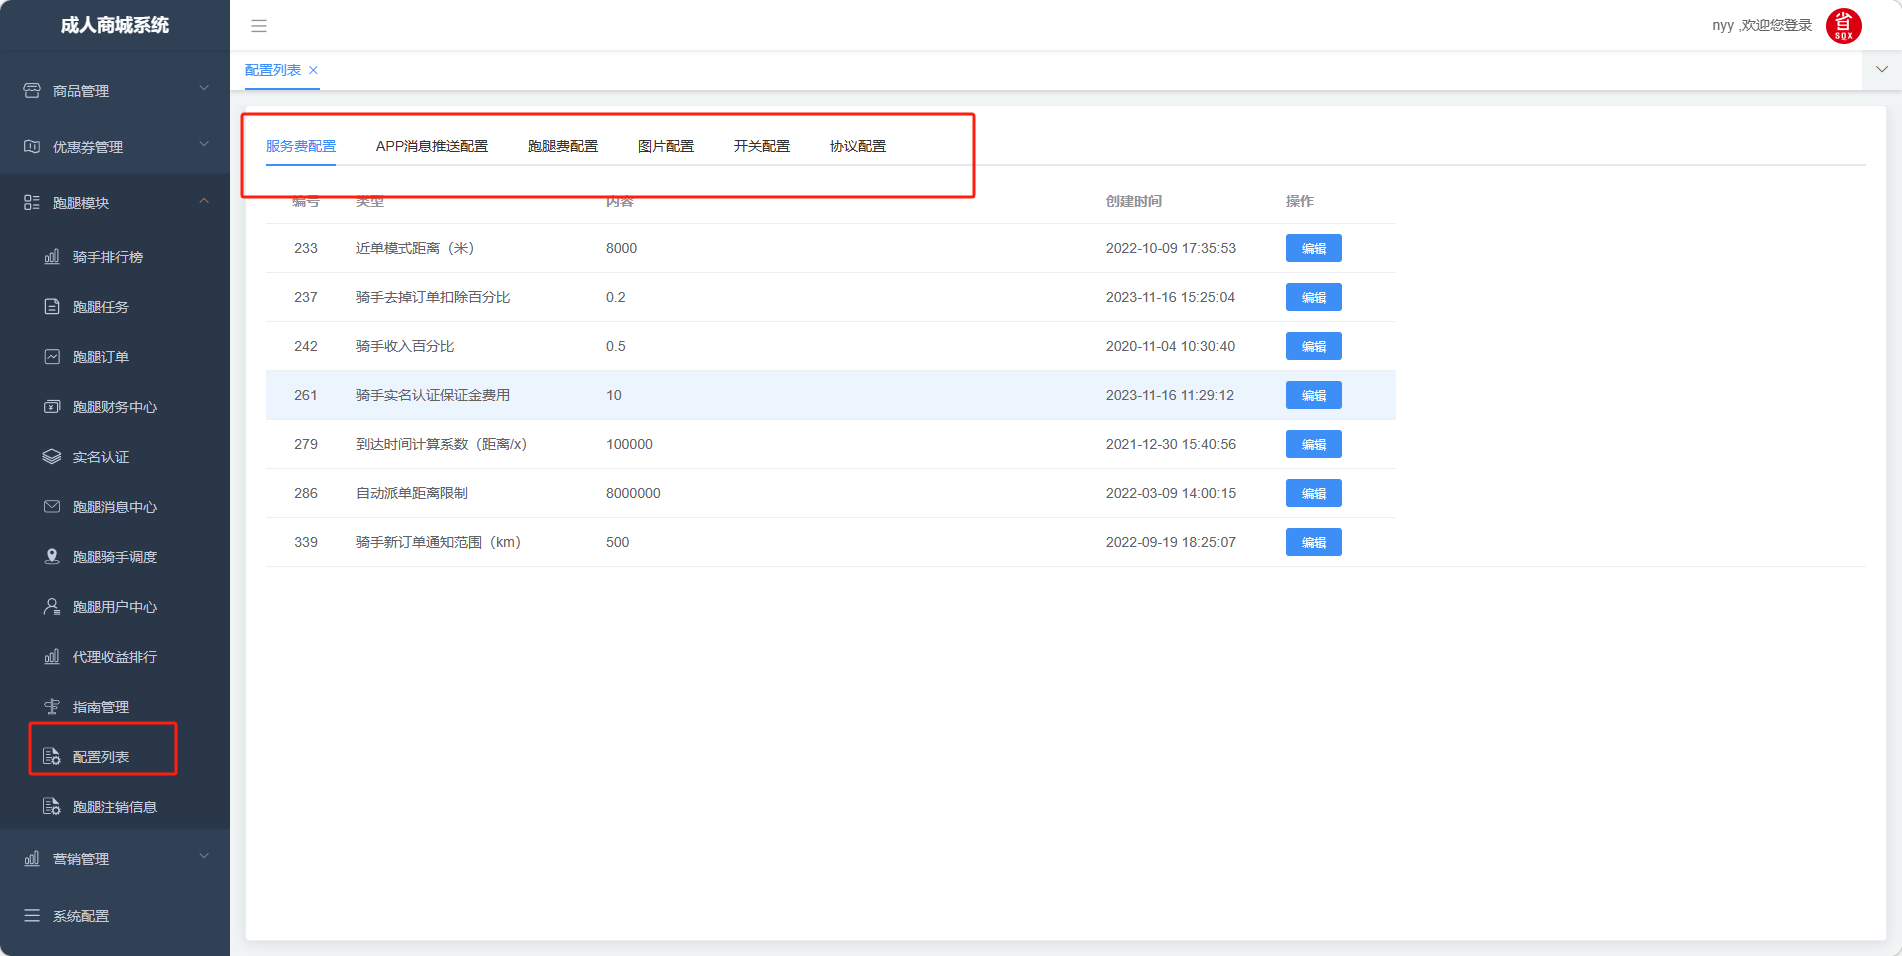Switch to the 跑腿费配置 tab
Viewport: 1902px width, 956px height.
pyautogui.click(x=562, y=146)
